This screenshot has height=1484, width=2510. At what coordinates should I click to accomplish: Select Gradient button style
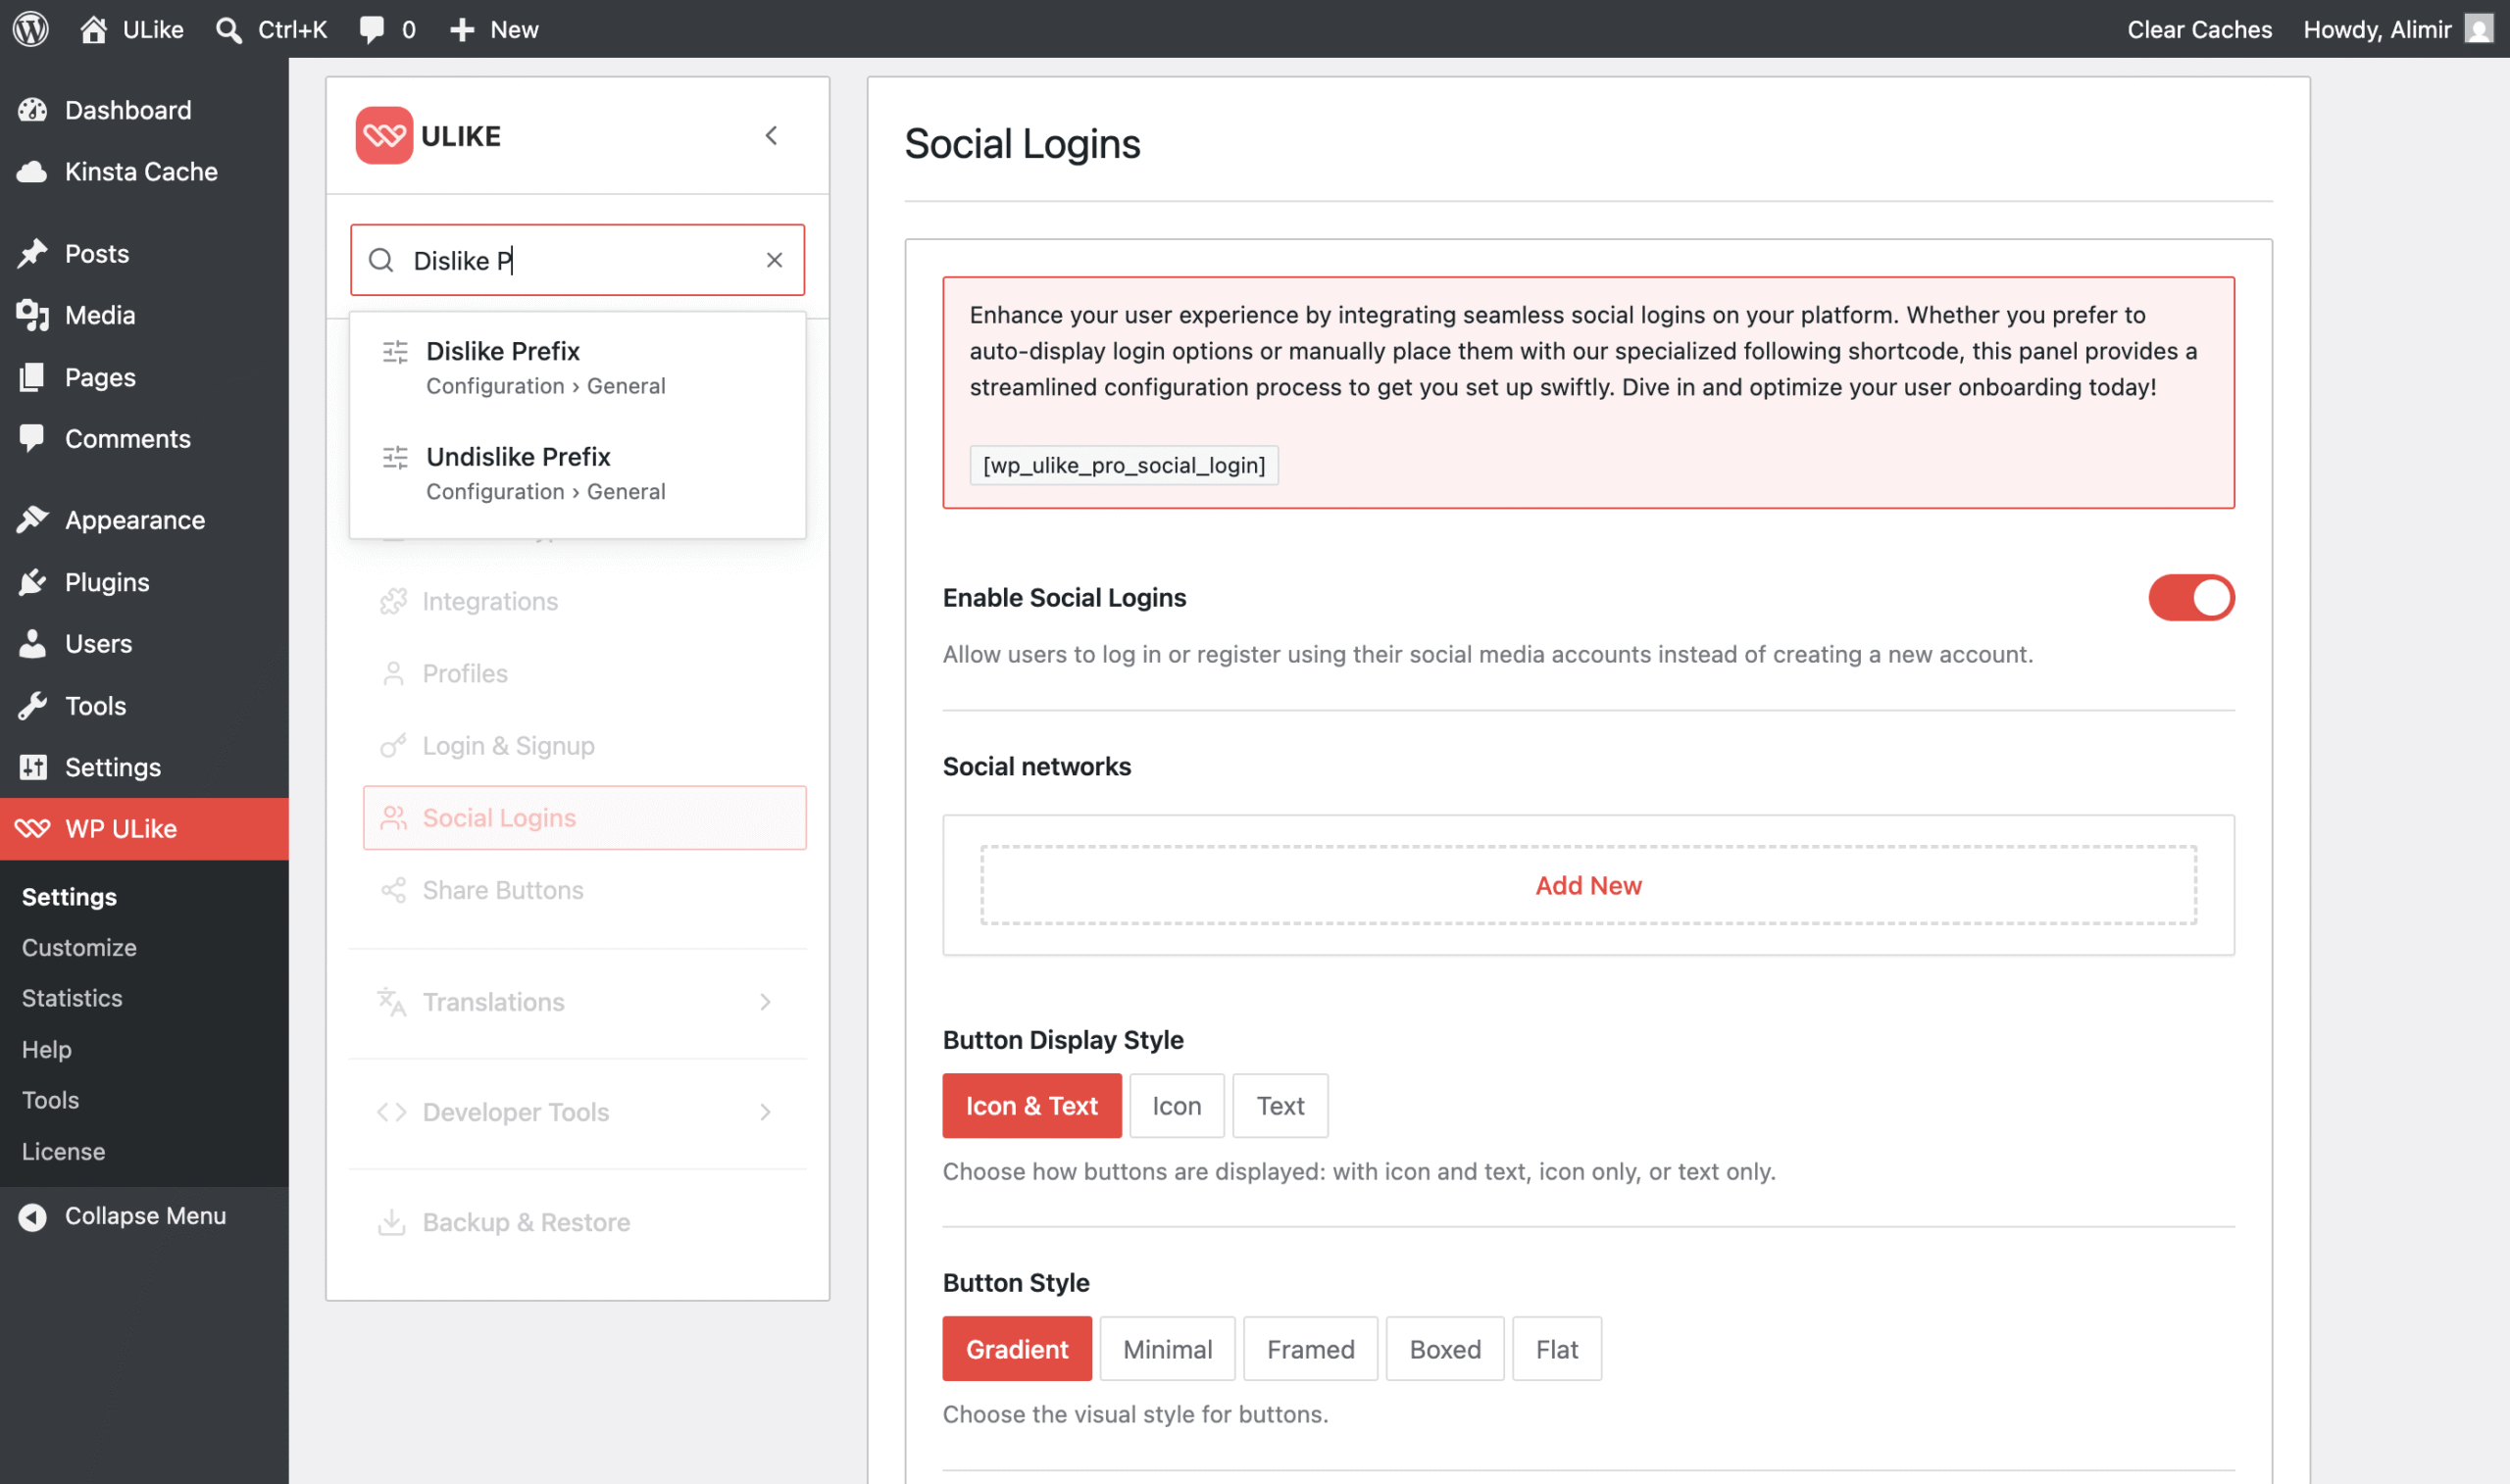click(x=1017, y=1349)
